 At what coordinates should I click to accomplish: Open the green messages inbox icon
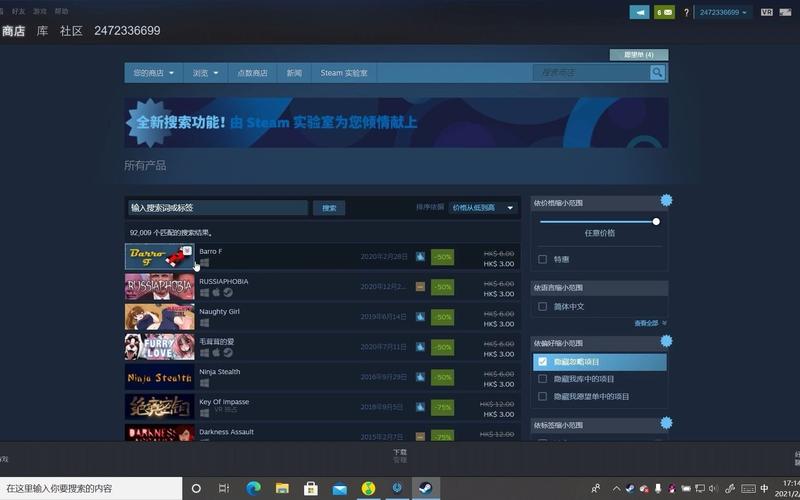664,12
